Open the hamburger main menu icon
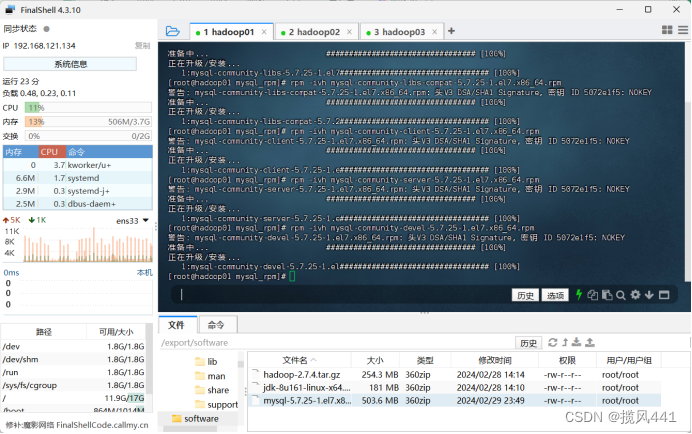The image size is (692, 434). click(x=683, y=30)
